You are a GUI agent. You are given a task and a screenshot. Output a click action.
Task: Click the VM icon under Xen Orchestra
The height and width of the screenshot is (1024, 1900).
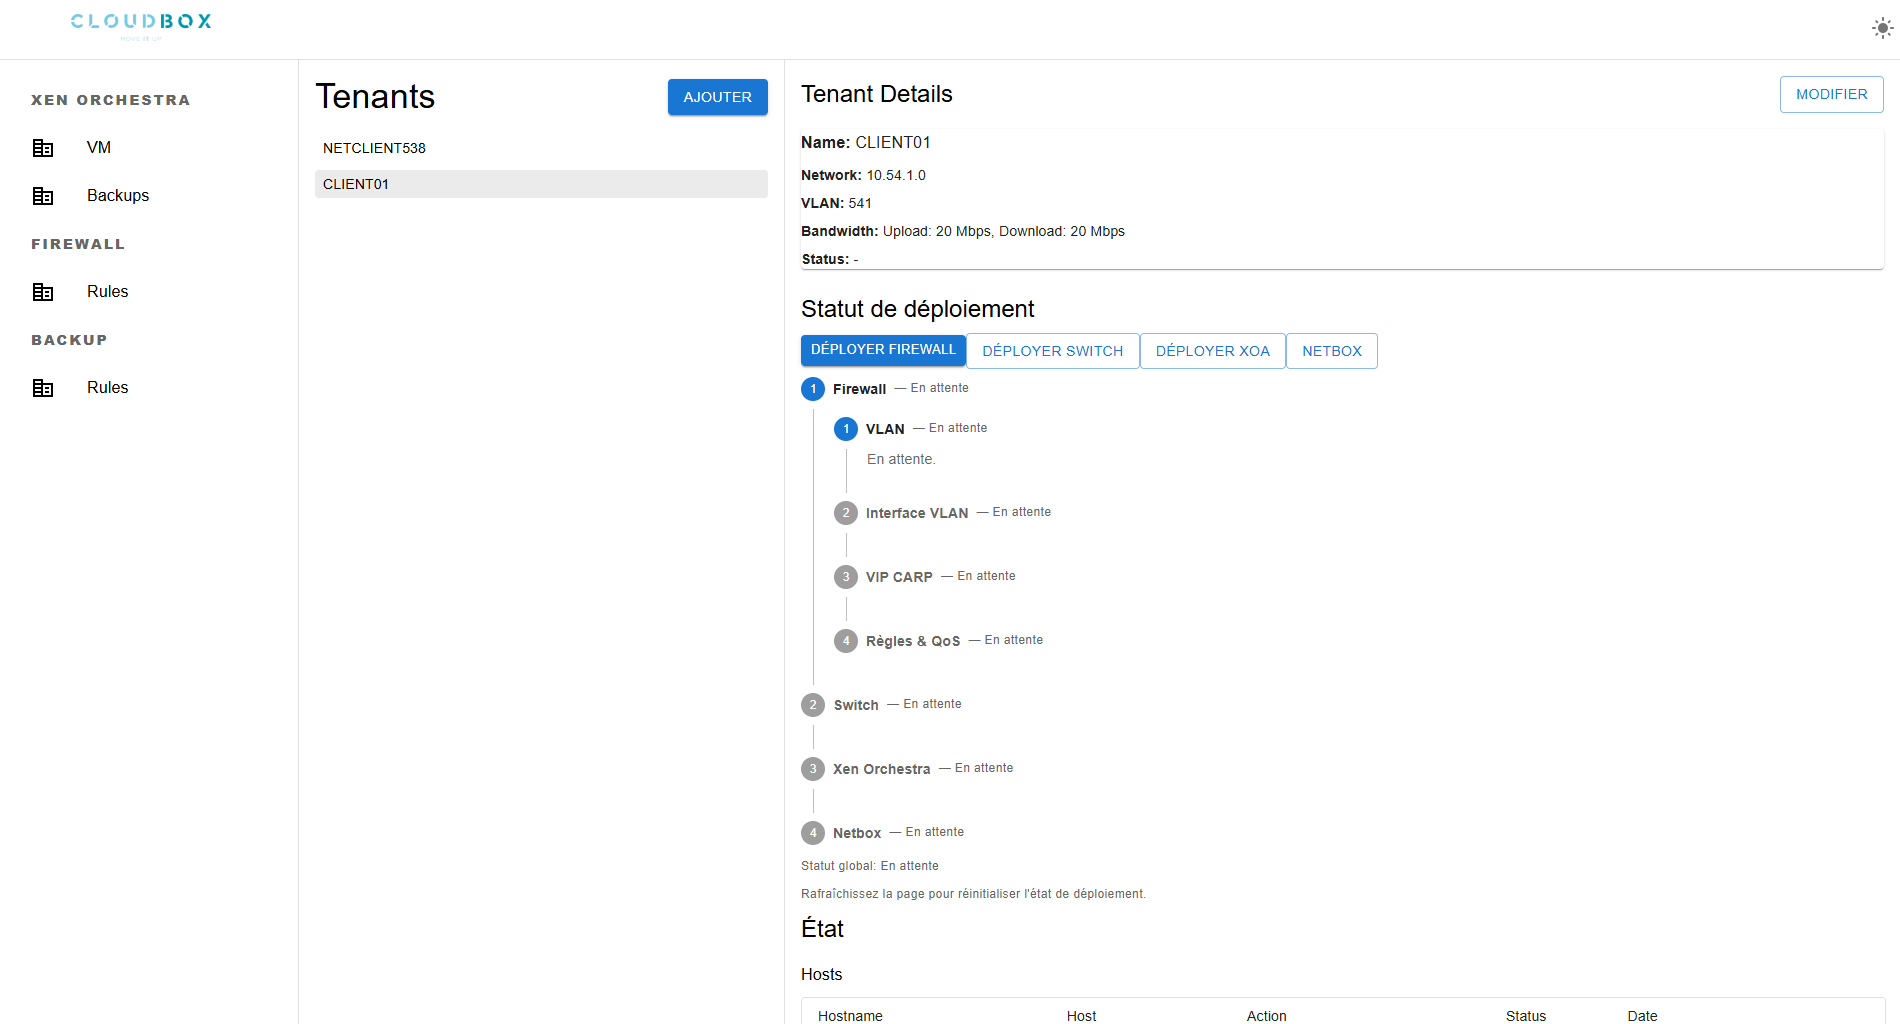coord(43,148)
